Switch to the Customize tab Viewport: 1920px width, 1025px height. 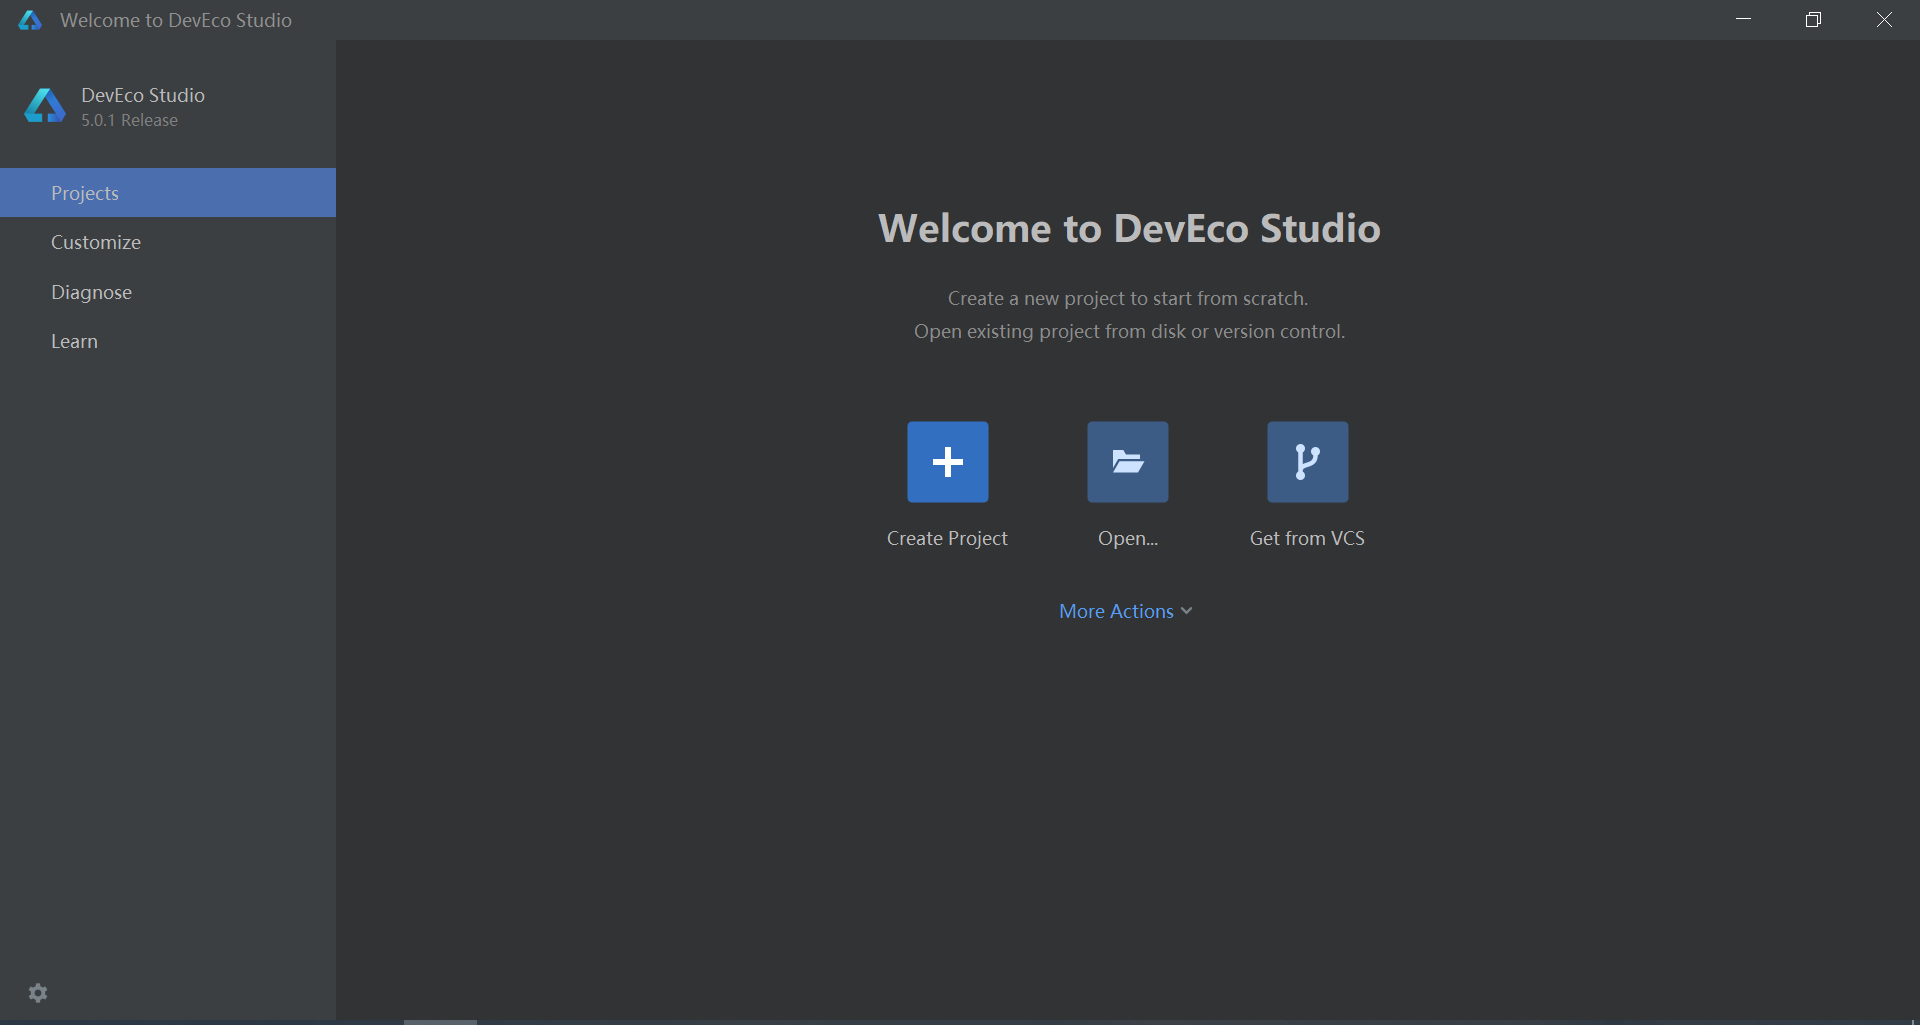[x=168, y=242]
